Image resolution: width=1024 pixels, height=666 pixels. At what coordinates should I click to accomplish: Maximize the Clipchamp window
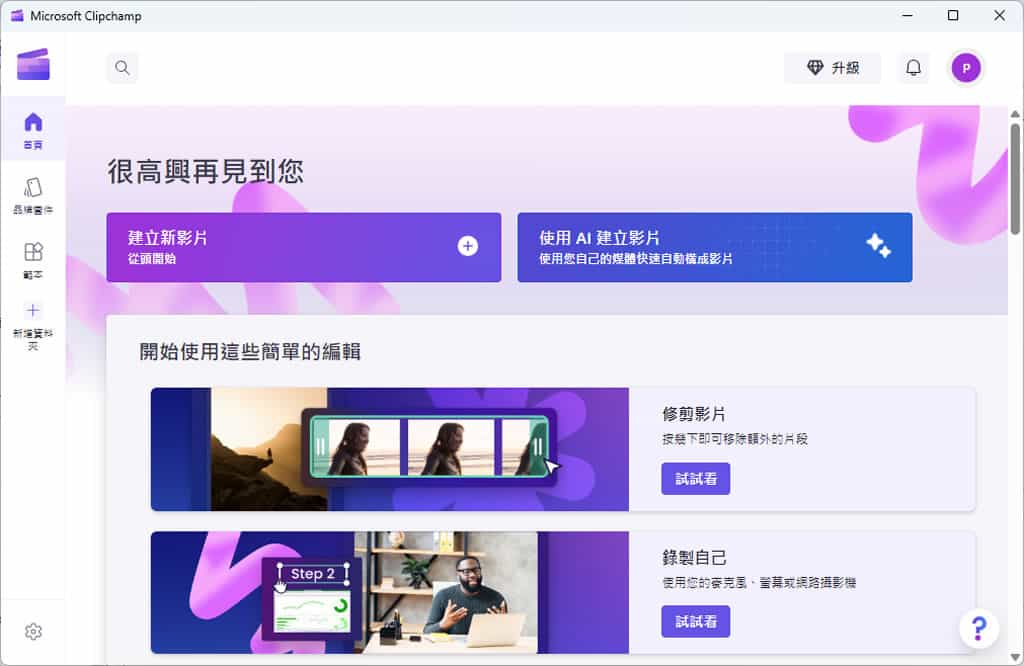pyautogui.click(x=953, y=16)
